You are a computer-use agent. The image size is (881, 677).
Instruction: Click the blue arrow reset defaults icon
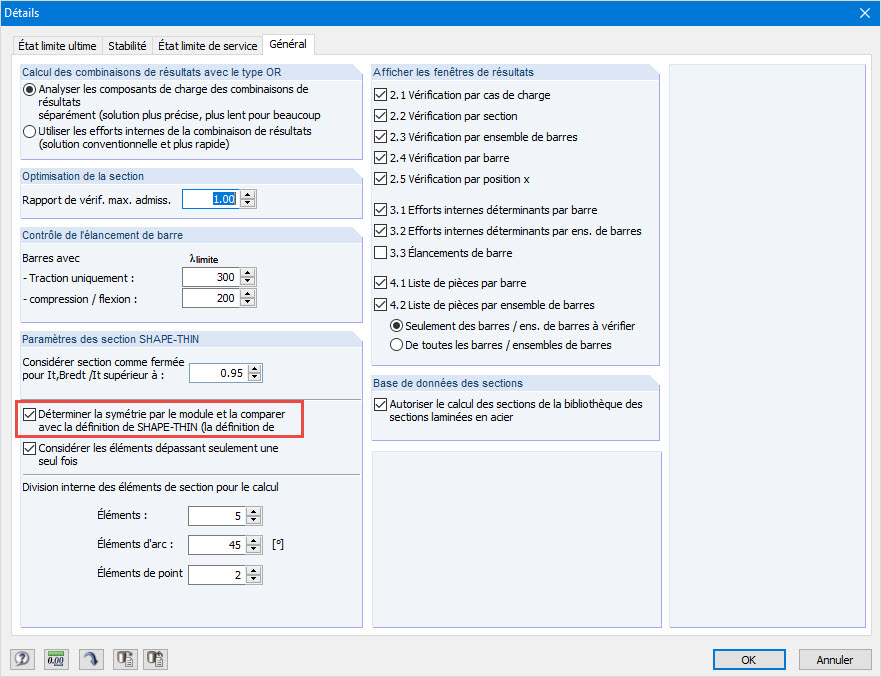[91, 658]
